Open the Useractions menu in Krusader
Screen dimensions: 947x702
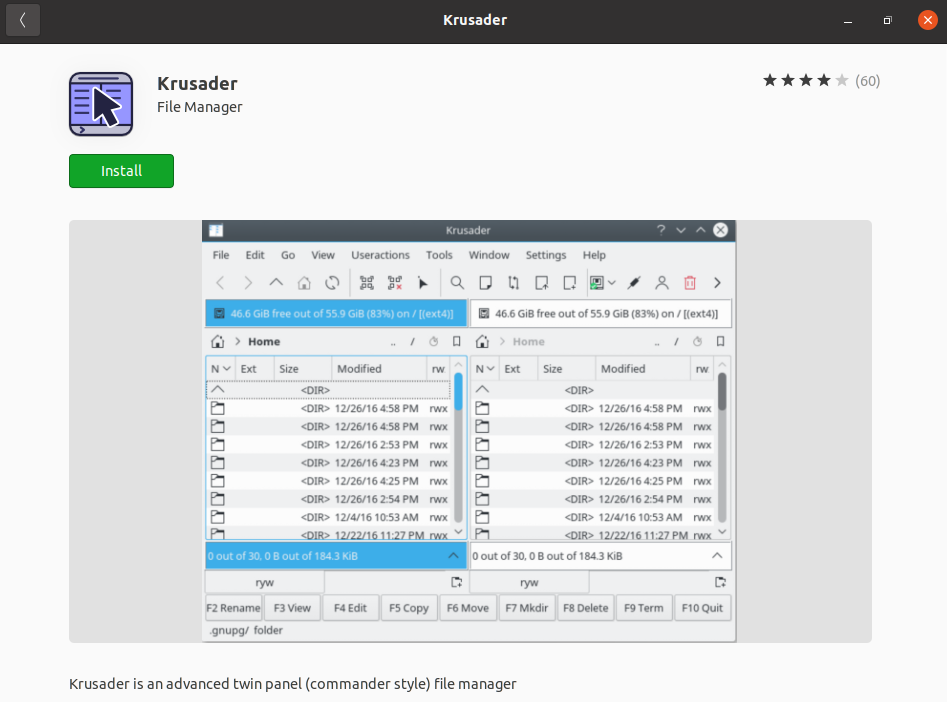tap(380, 255)
